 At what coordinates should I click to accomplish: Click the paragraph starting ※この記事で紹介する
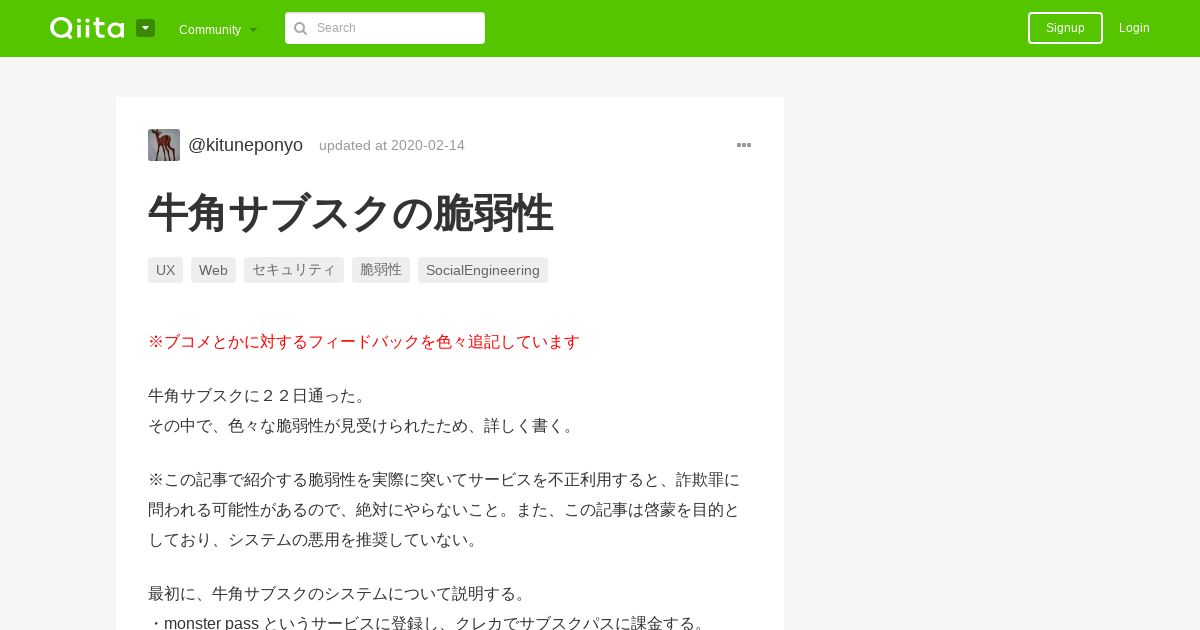click(444, 510)
